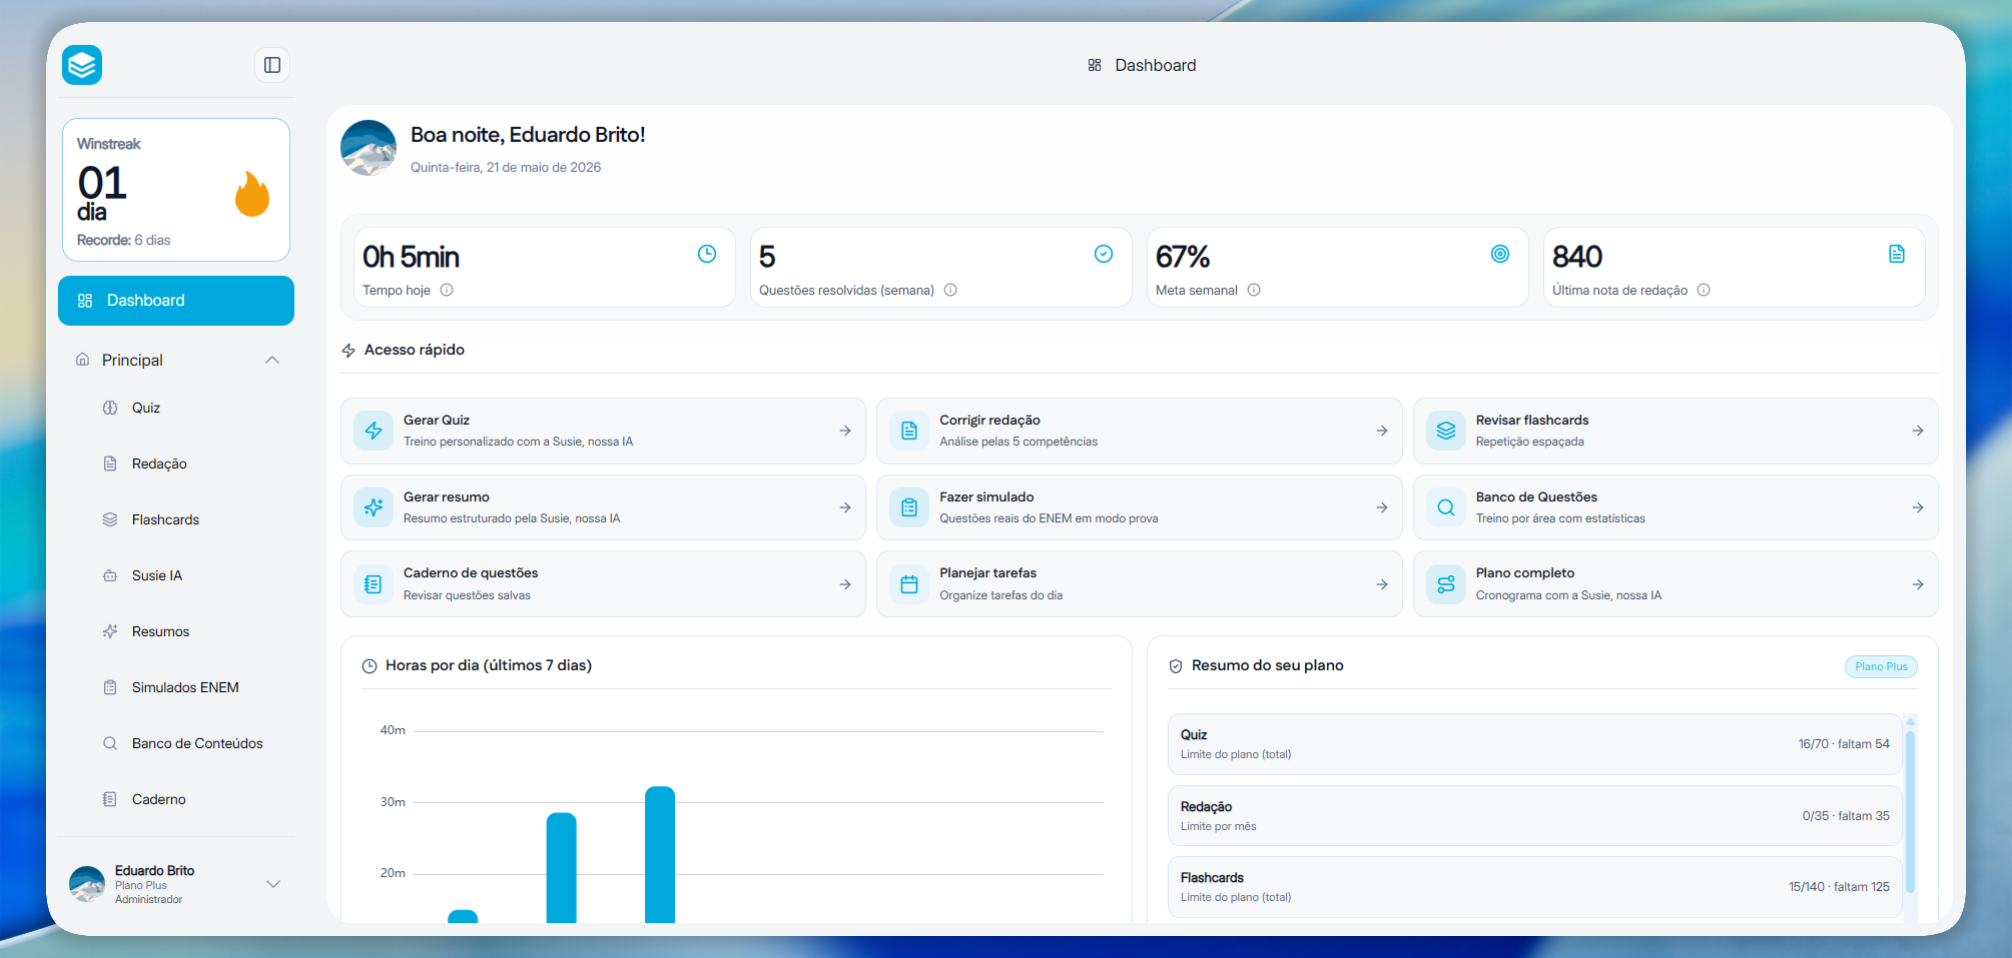The width and height of the screenshot is (2012, 958).
Task: Open the Caderno de questões arrow
Action: tap(845, 584)
